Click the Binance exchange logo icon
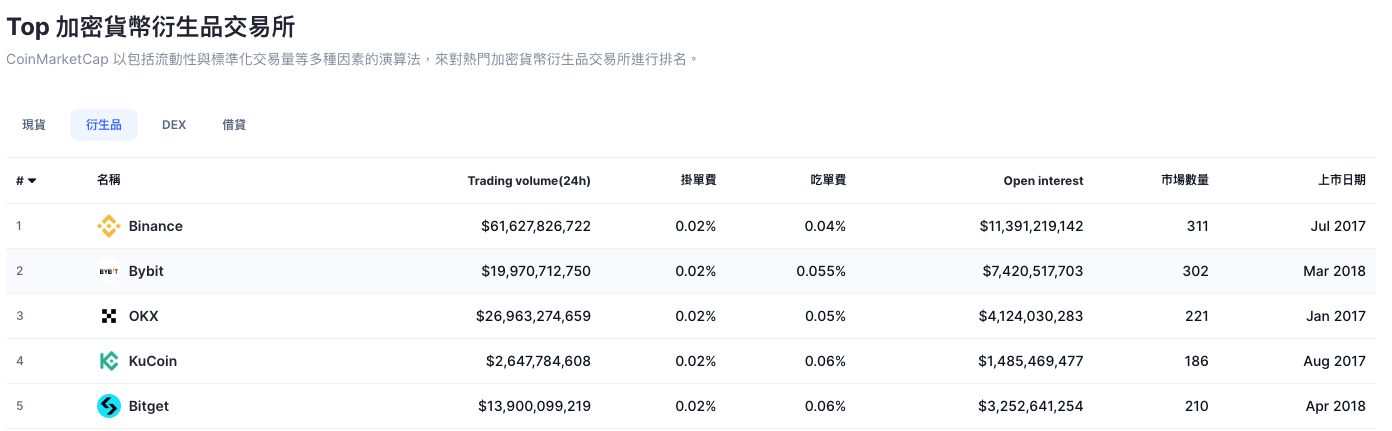 pyautogui.click(x=108, y=226)
